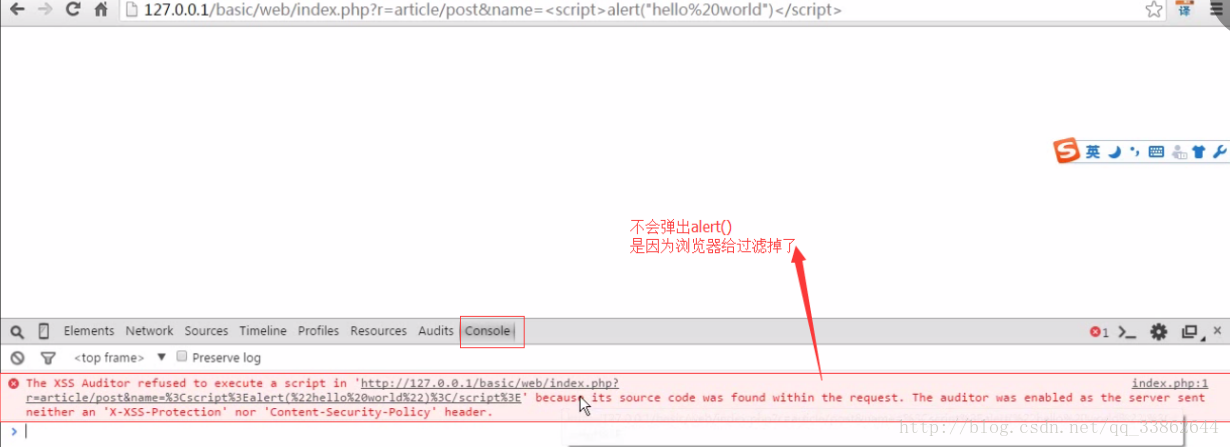Focus the console input prompt

[620, 431]
